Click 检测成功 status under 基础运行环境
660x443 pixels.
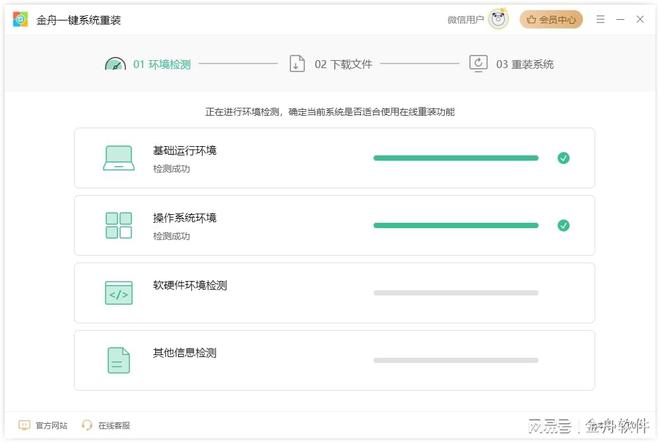(171, 169)
